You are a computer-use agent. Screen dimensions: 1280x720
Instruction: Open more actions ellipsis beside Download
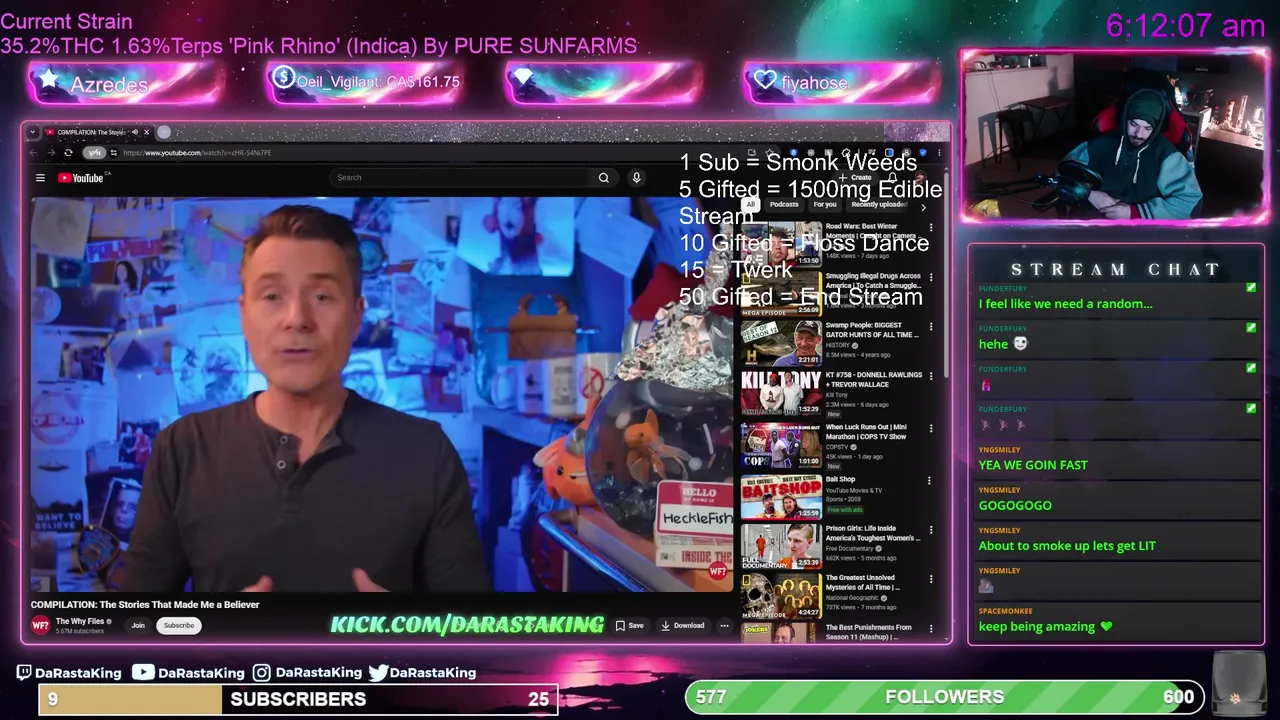[x=724, y=625]
